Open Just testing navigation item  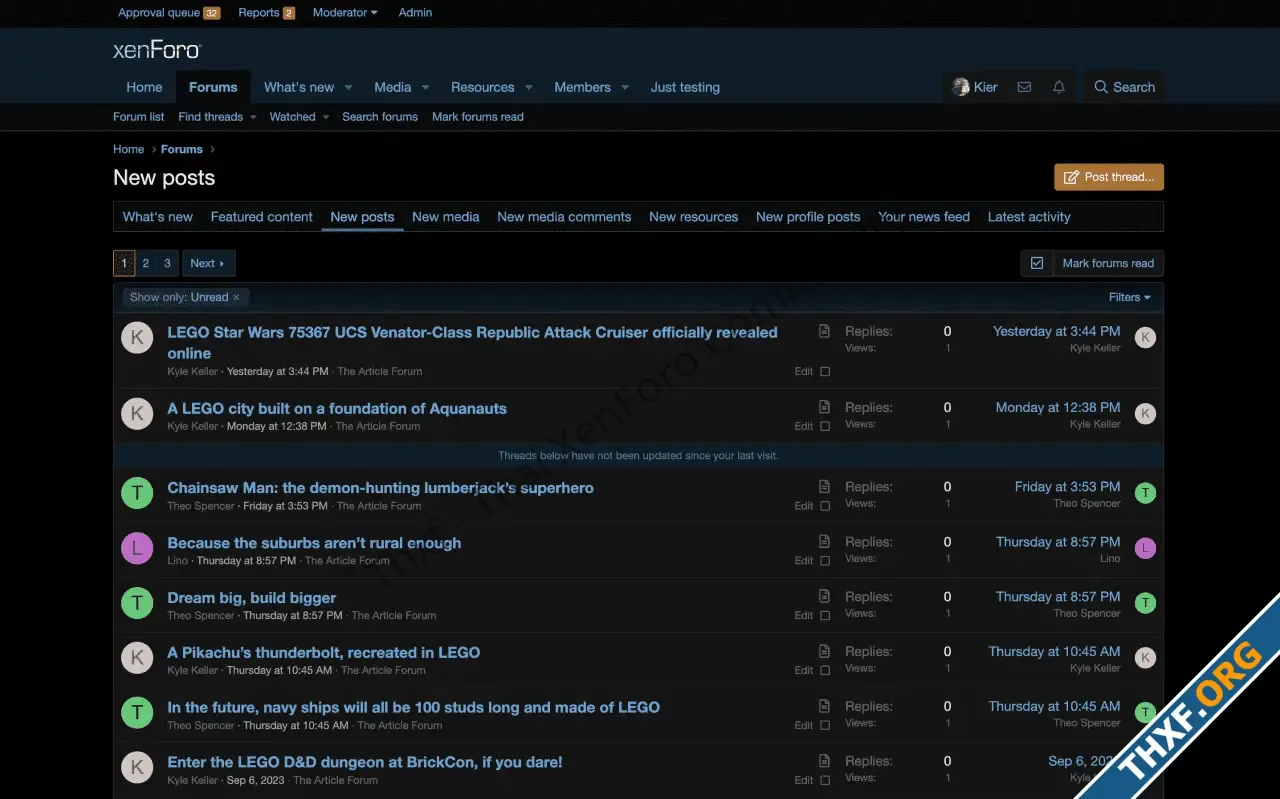[685, 87]
